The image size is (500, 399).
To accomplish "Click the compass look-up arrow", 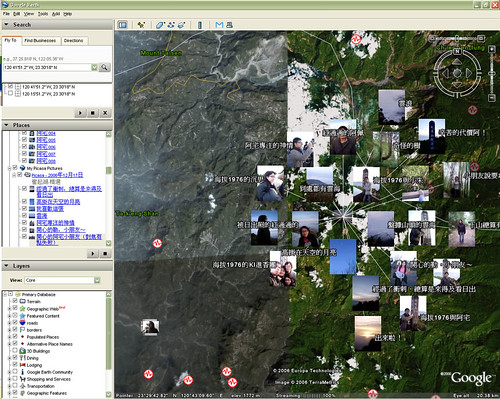I will pos(457,62).
